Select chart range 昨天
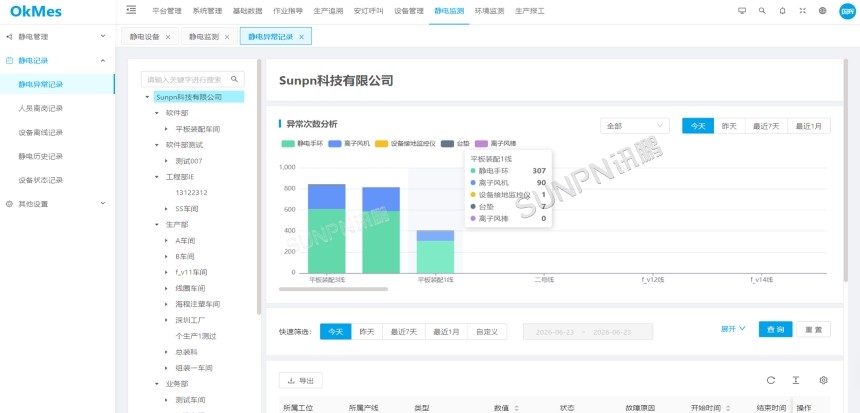Screen dimensions: 860x413 point(729,126)
